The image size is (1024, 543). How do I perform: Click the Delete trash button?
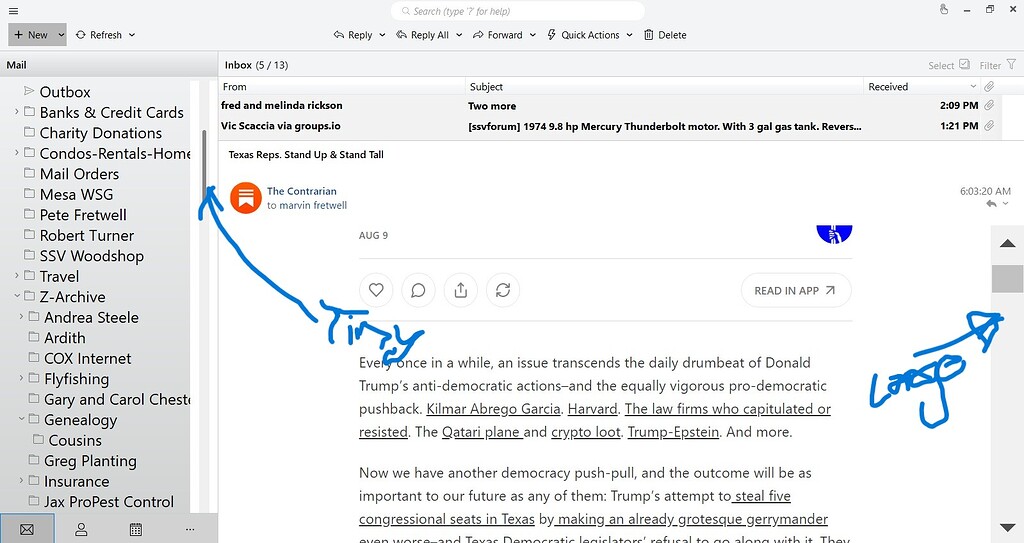665,35
